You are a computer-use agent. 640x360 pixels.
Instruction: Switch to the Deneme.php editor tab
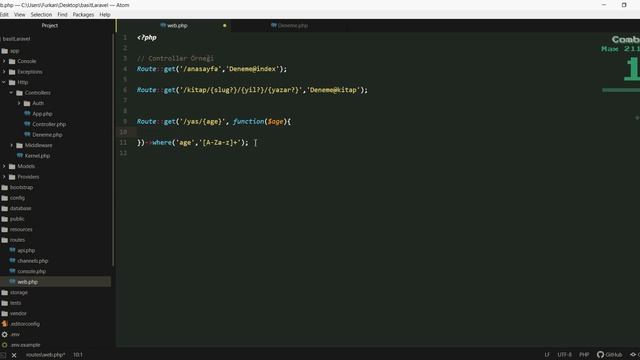[x=289, y=26]
